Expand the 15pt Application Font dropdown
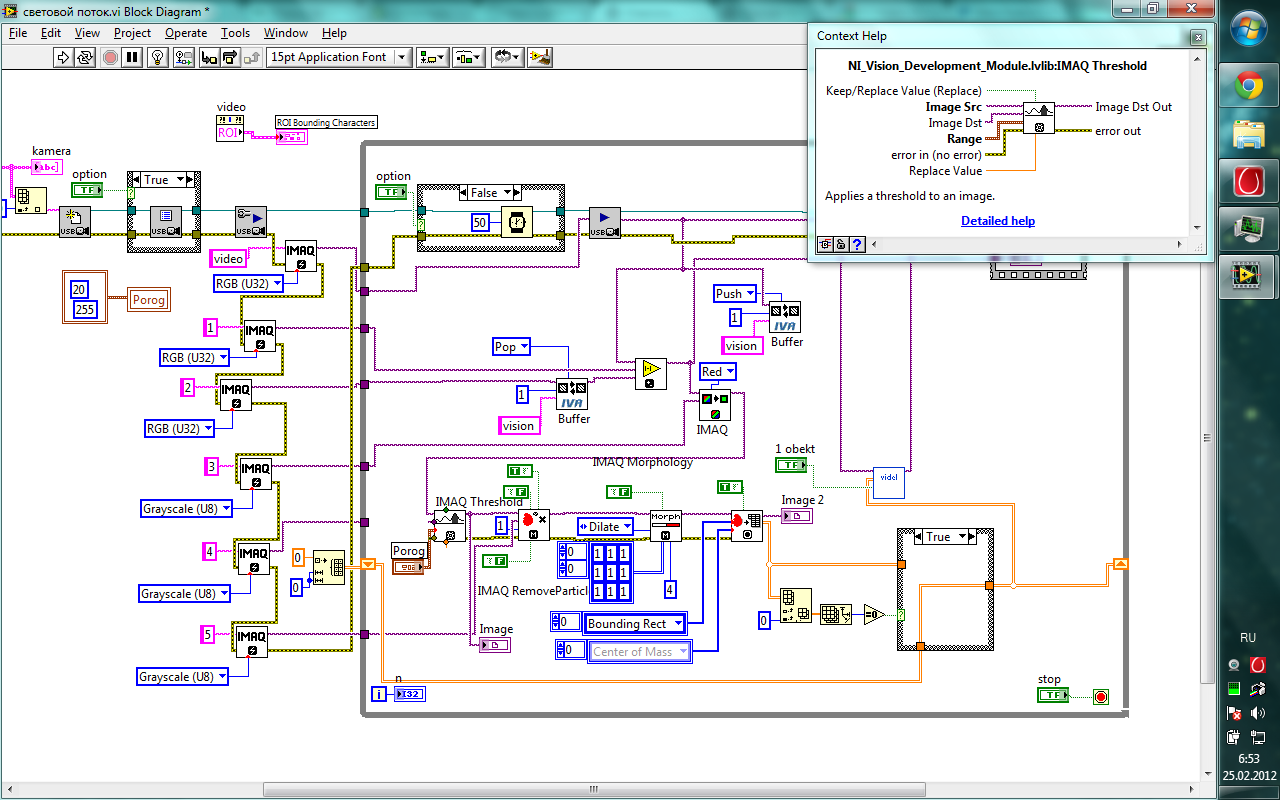Viewport: 1280px width, 800px height. (x=401, y=57)
